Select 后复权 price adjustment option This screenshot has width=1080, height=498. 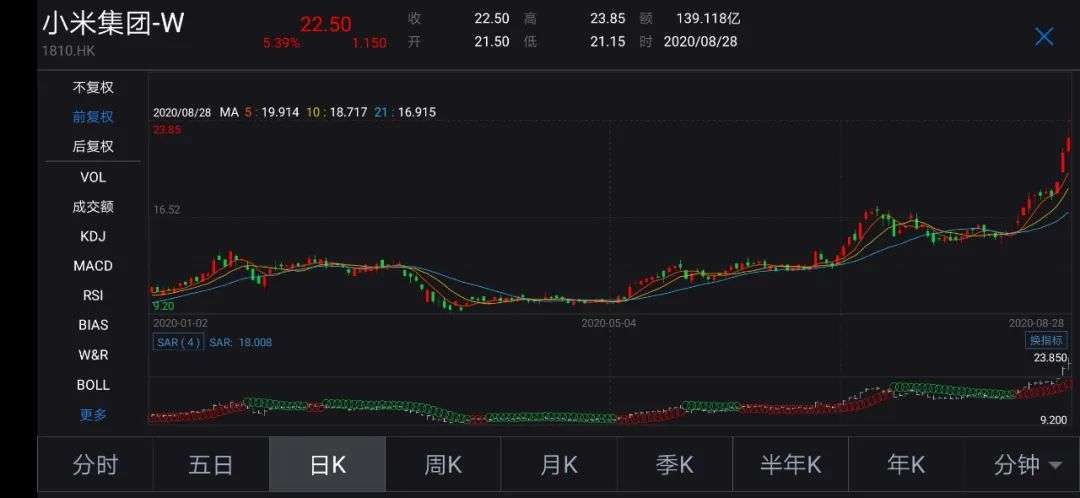click(x=93, y=146)
